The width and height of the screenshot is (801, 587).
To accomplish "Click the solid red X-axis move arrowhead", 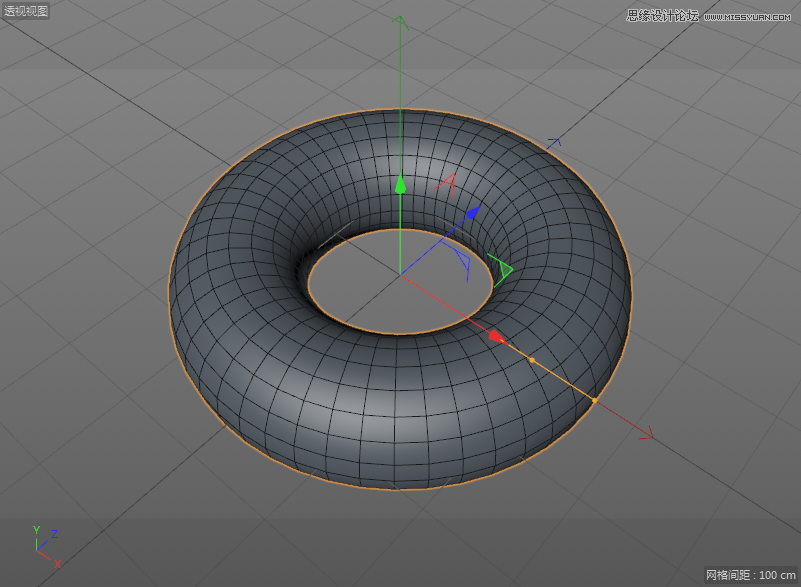I will (x=496, y=336).
